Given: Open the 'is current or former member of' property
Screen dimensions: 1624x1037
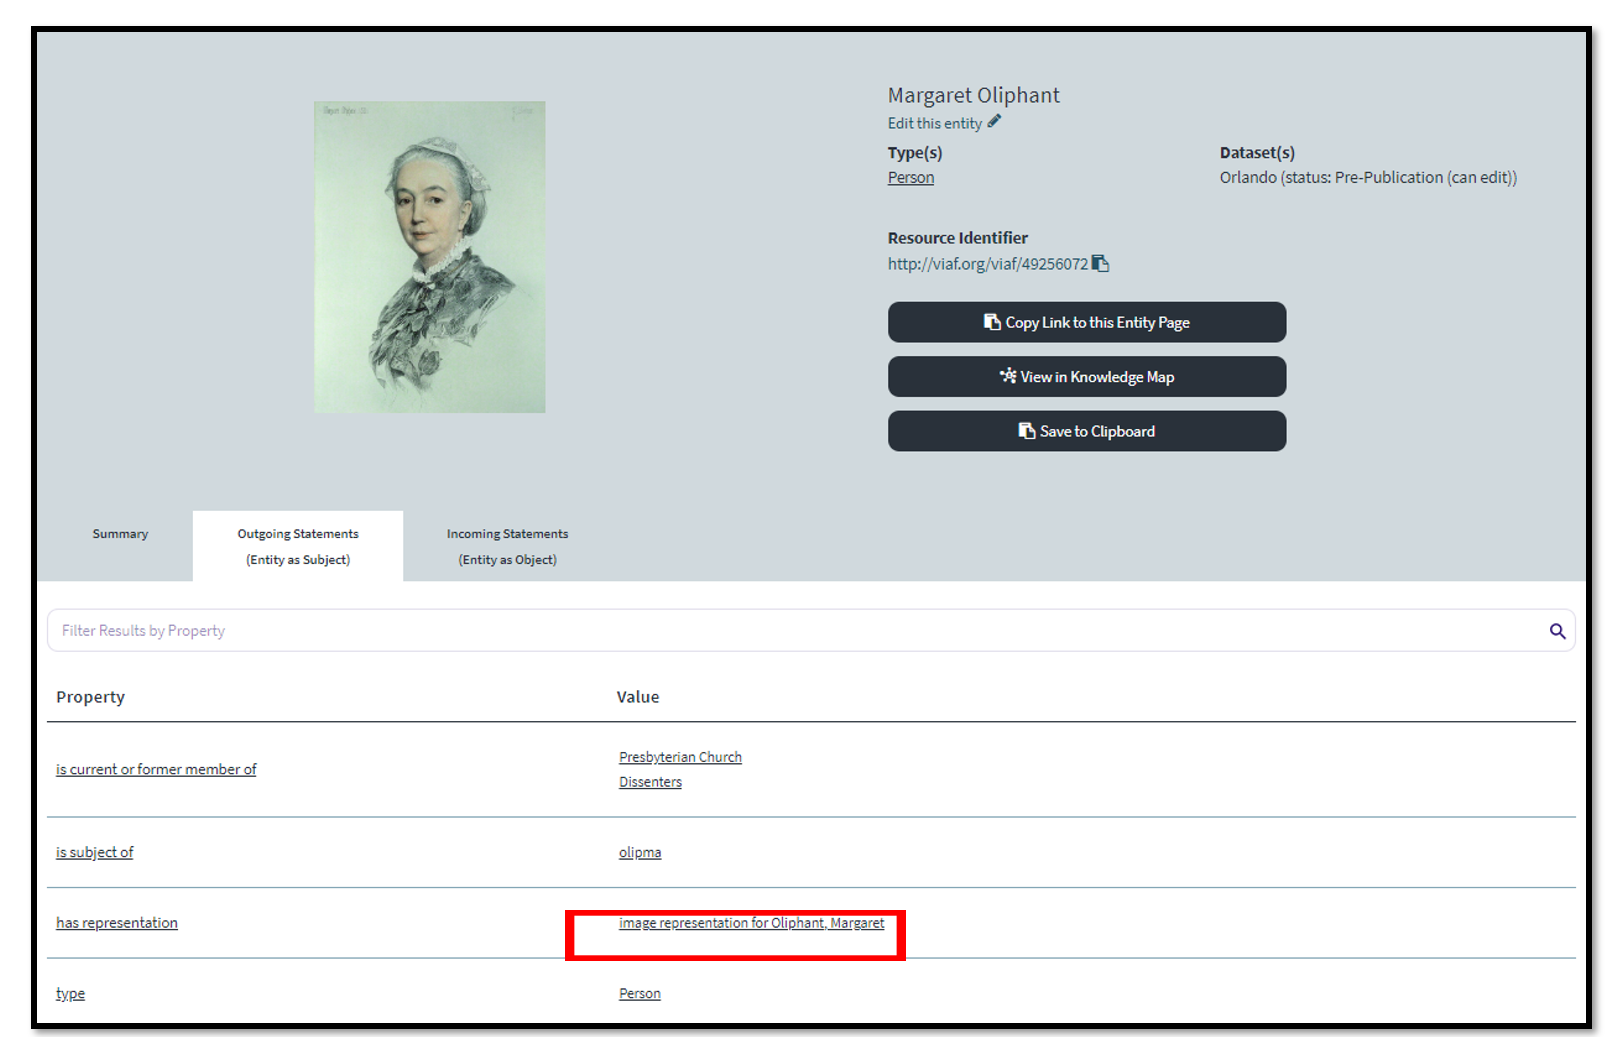Looking at the screenshot, I should 156,769.
